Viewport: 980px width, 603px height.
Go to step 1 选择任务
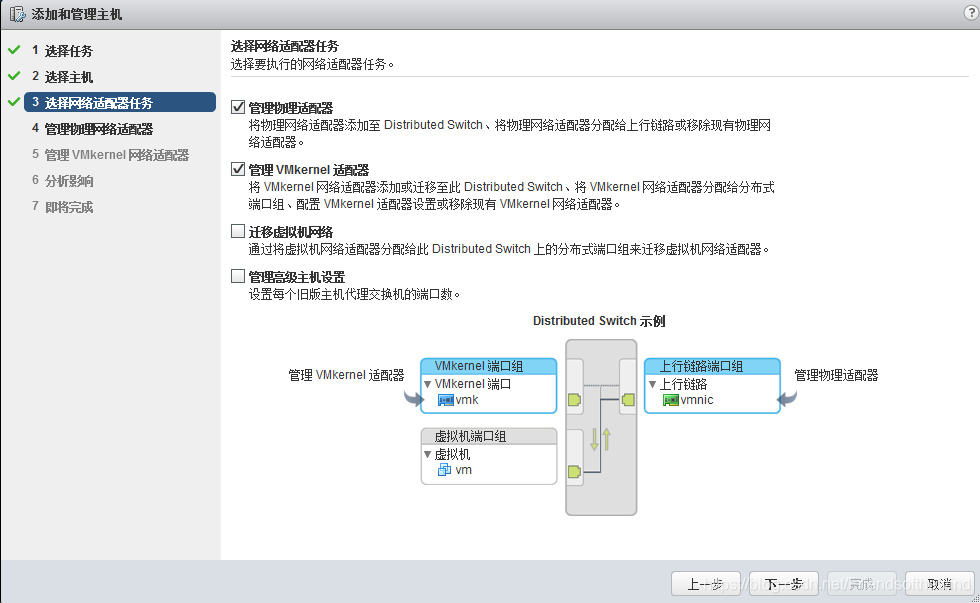pos(62,51)
